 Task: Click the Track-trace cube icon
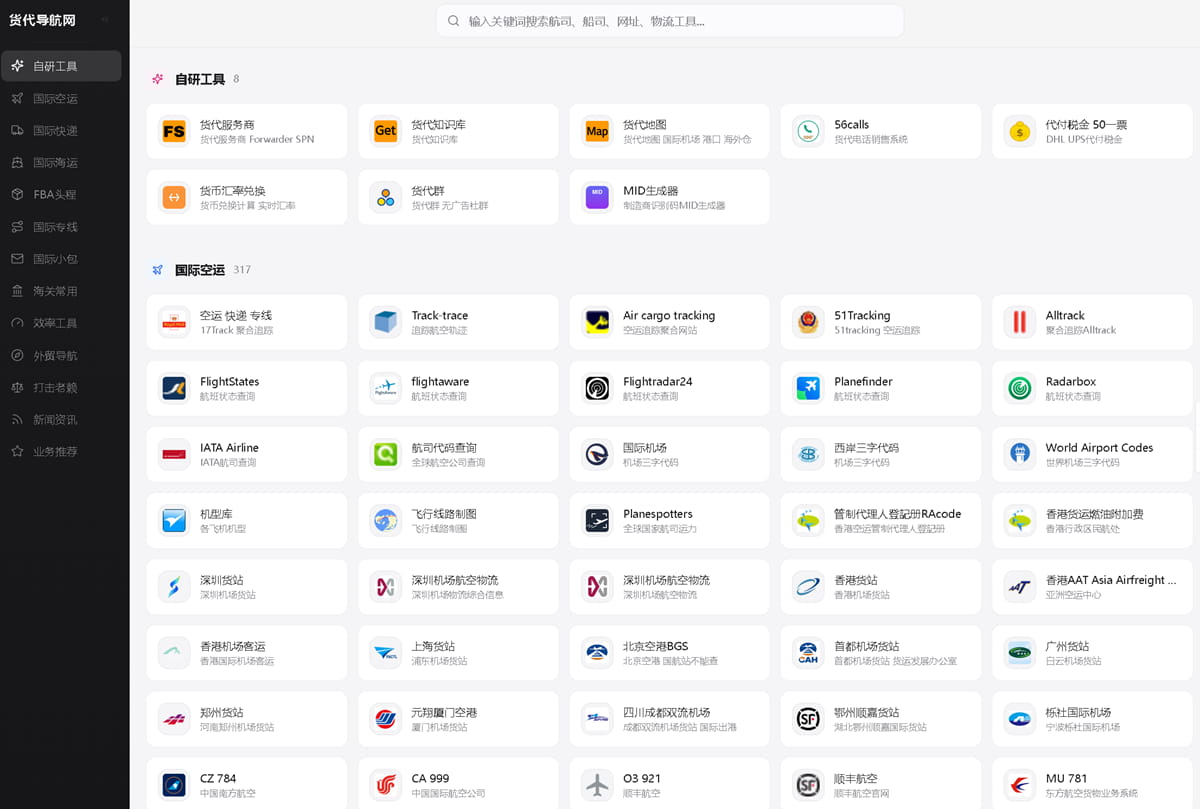coord(385,322)
